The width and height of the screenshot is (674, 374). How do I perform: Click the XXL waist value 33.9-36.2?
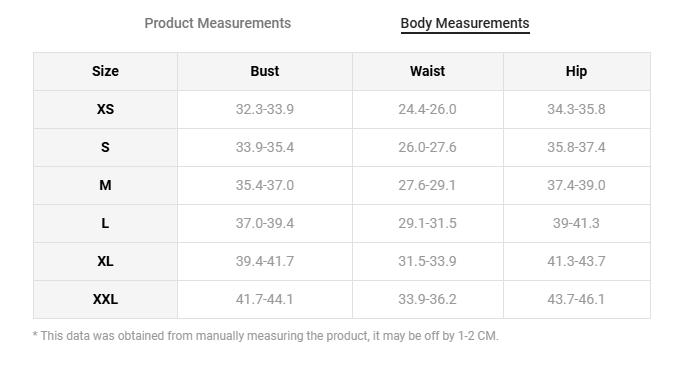click(427, 299)
